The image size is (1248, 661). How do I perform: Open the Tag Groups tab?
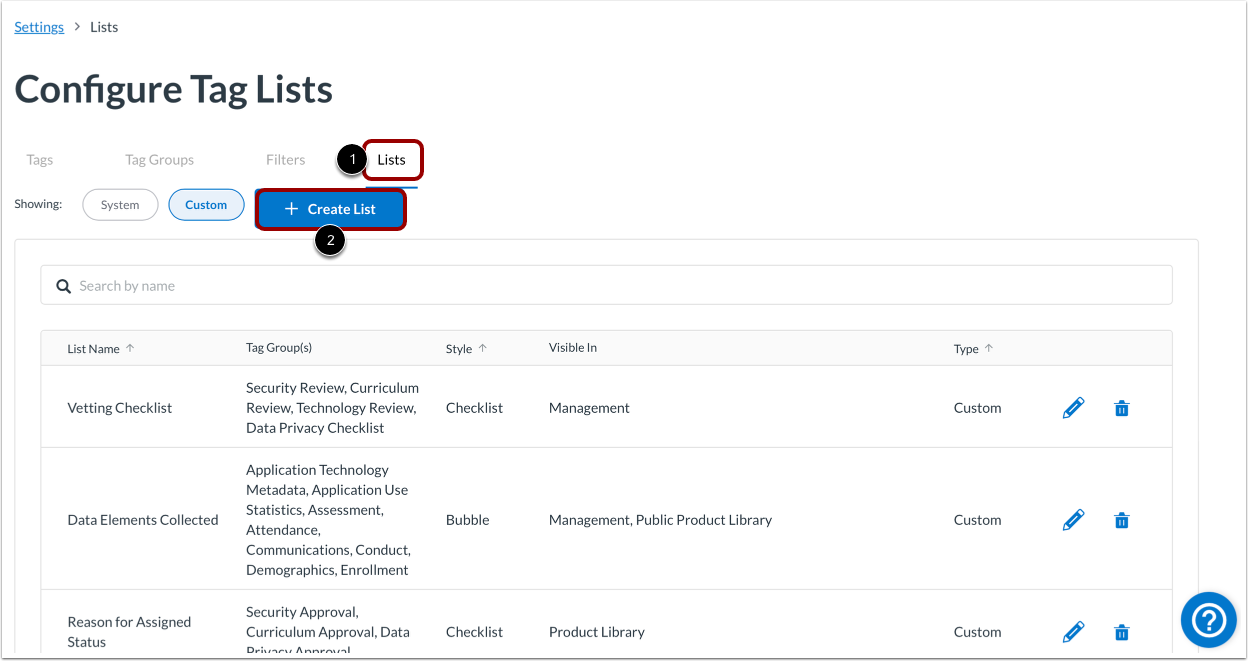point(159,159)
